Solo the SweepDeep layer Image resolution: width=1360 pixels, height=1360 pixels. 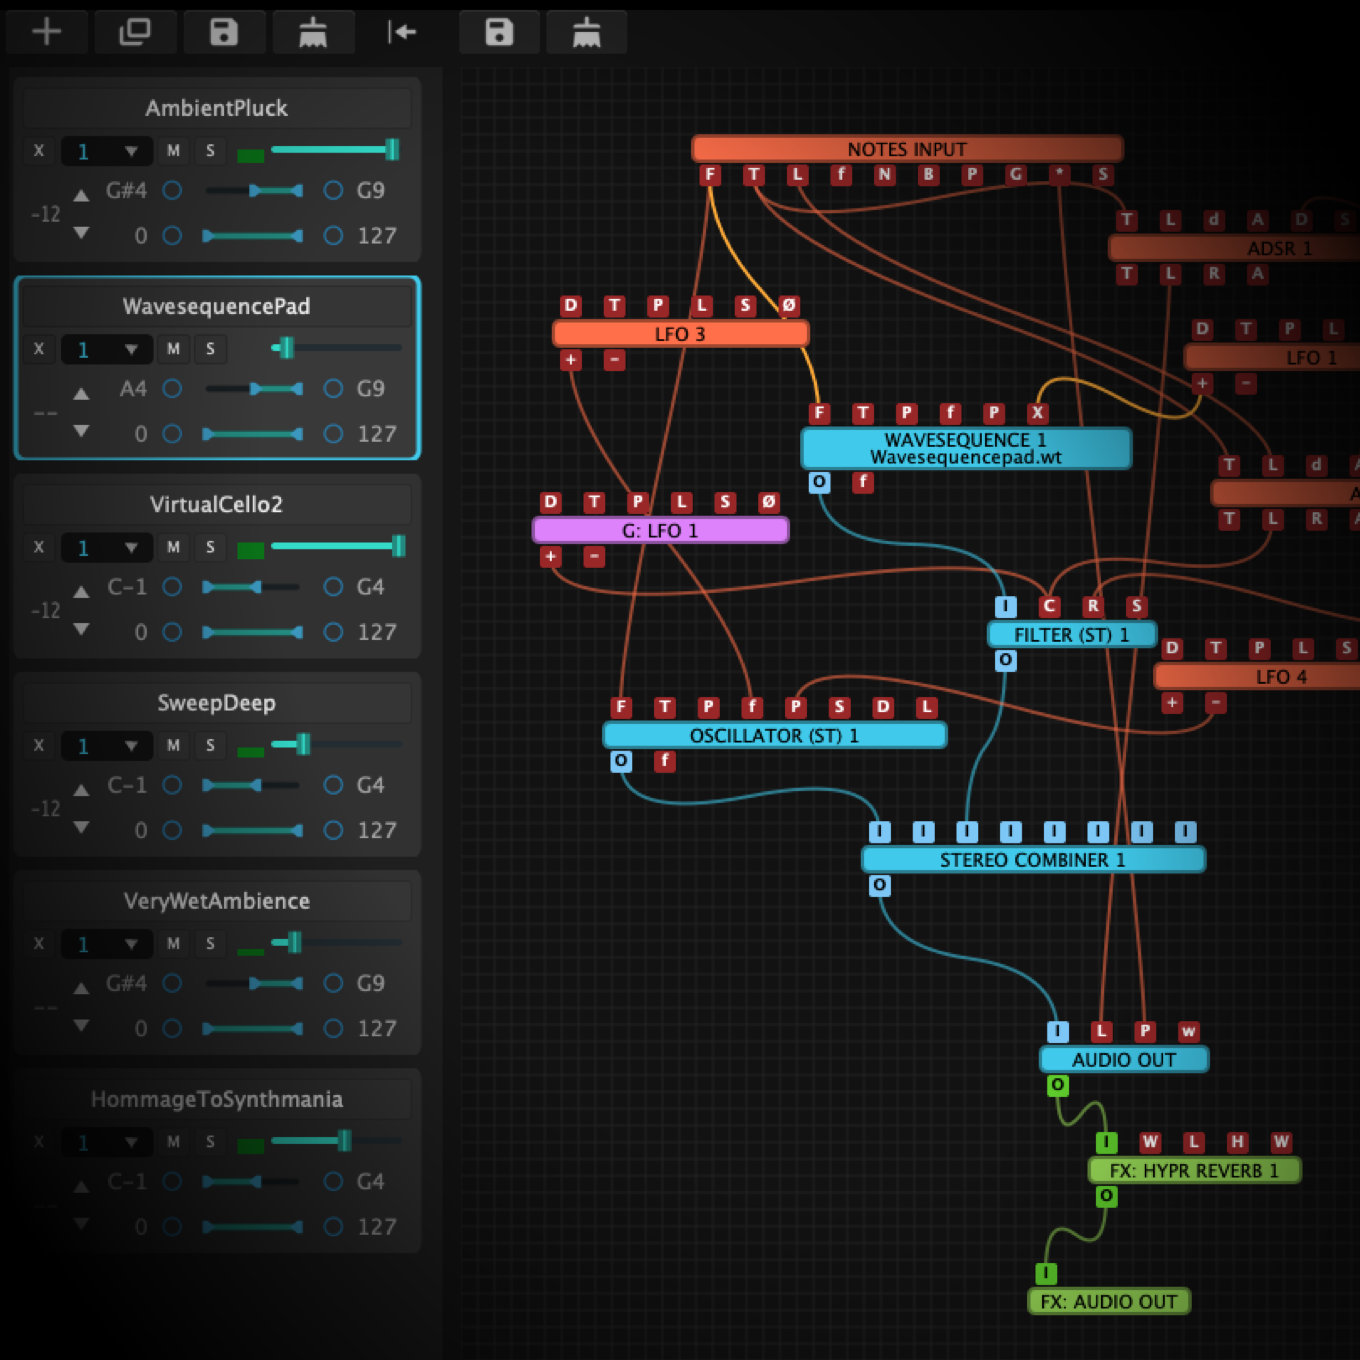pos(210,745)
